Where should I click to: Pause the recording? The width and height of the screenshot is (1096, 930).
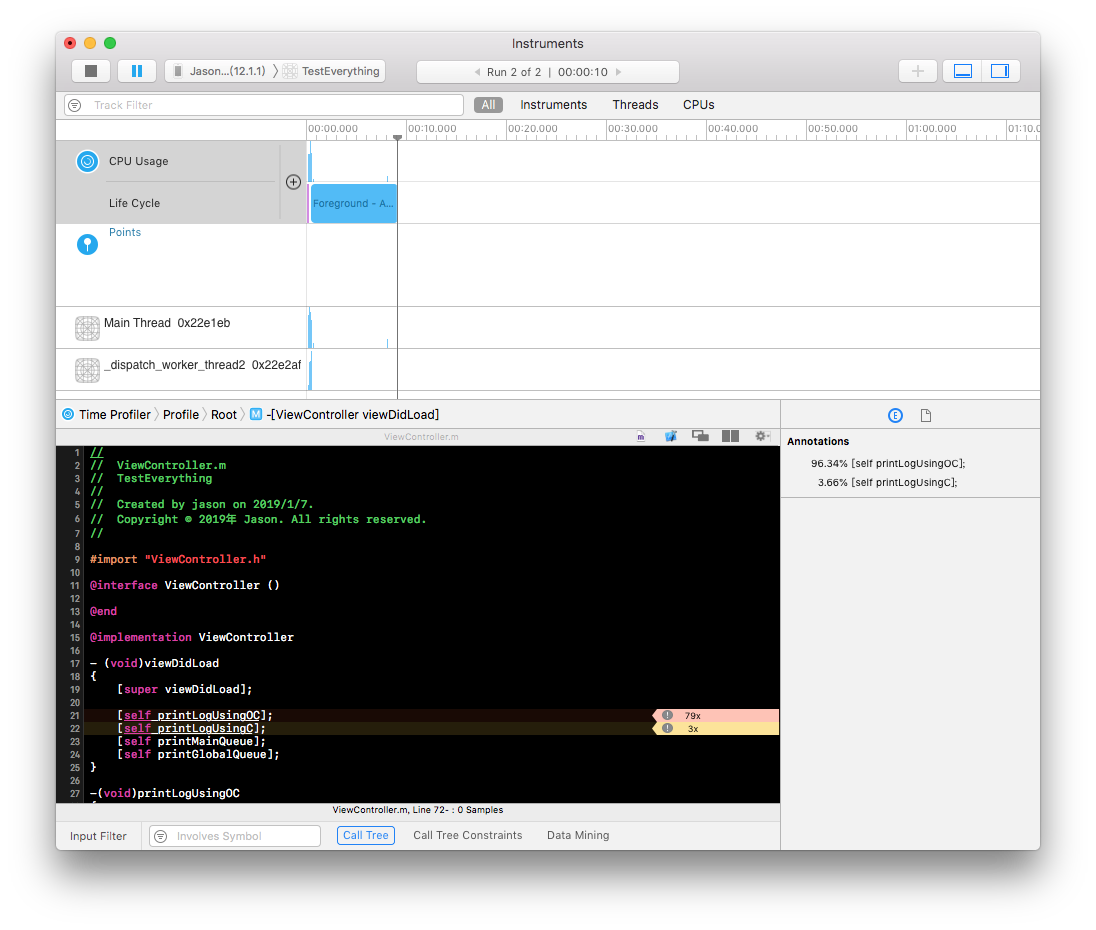point(137,70)
